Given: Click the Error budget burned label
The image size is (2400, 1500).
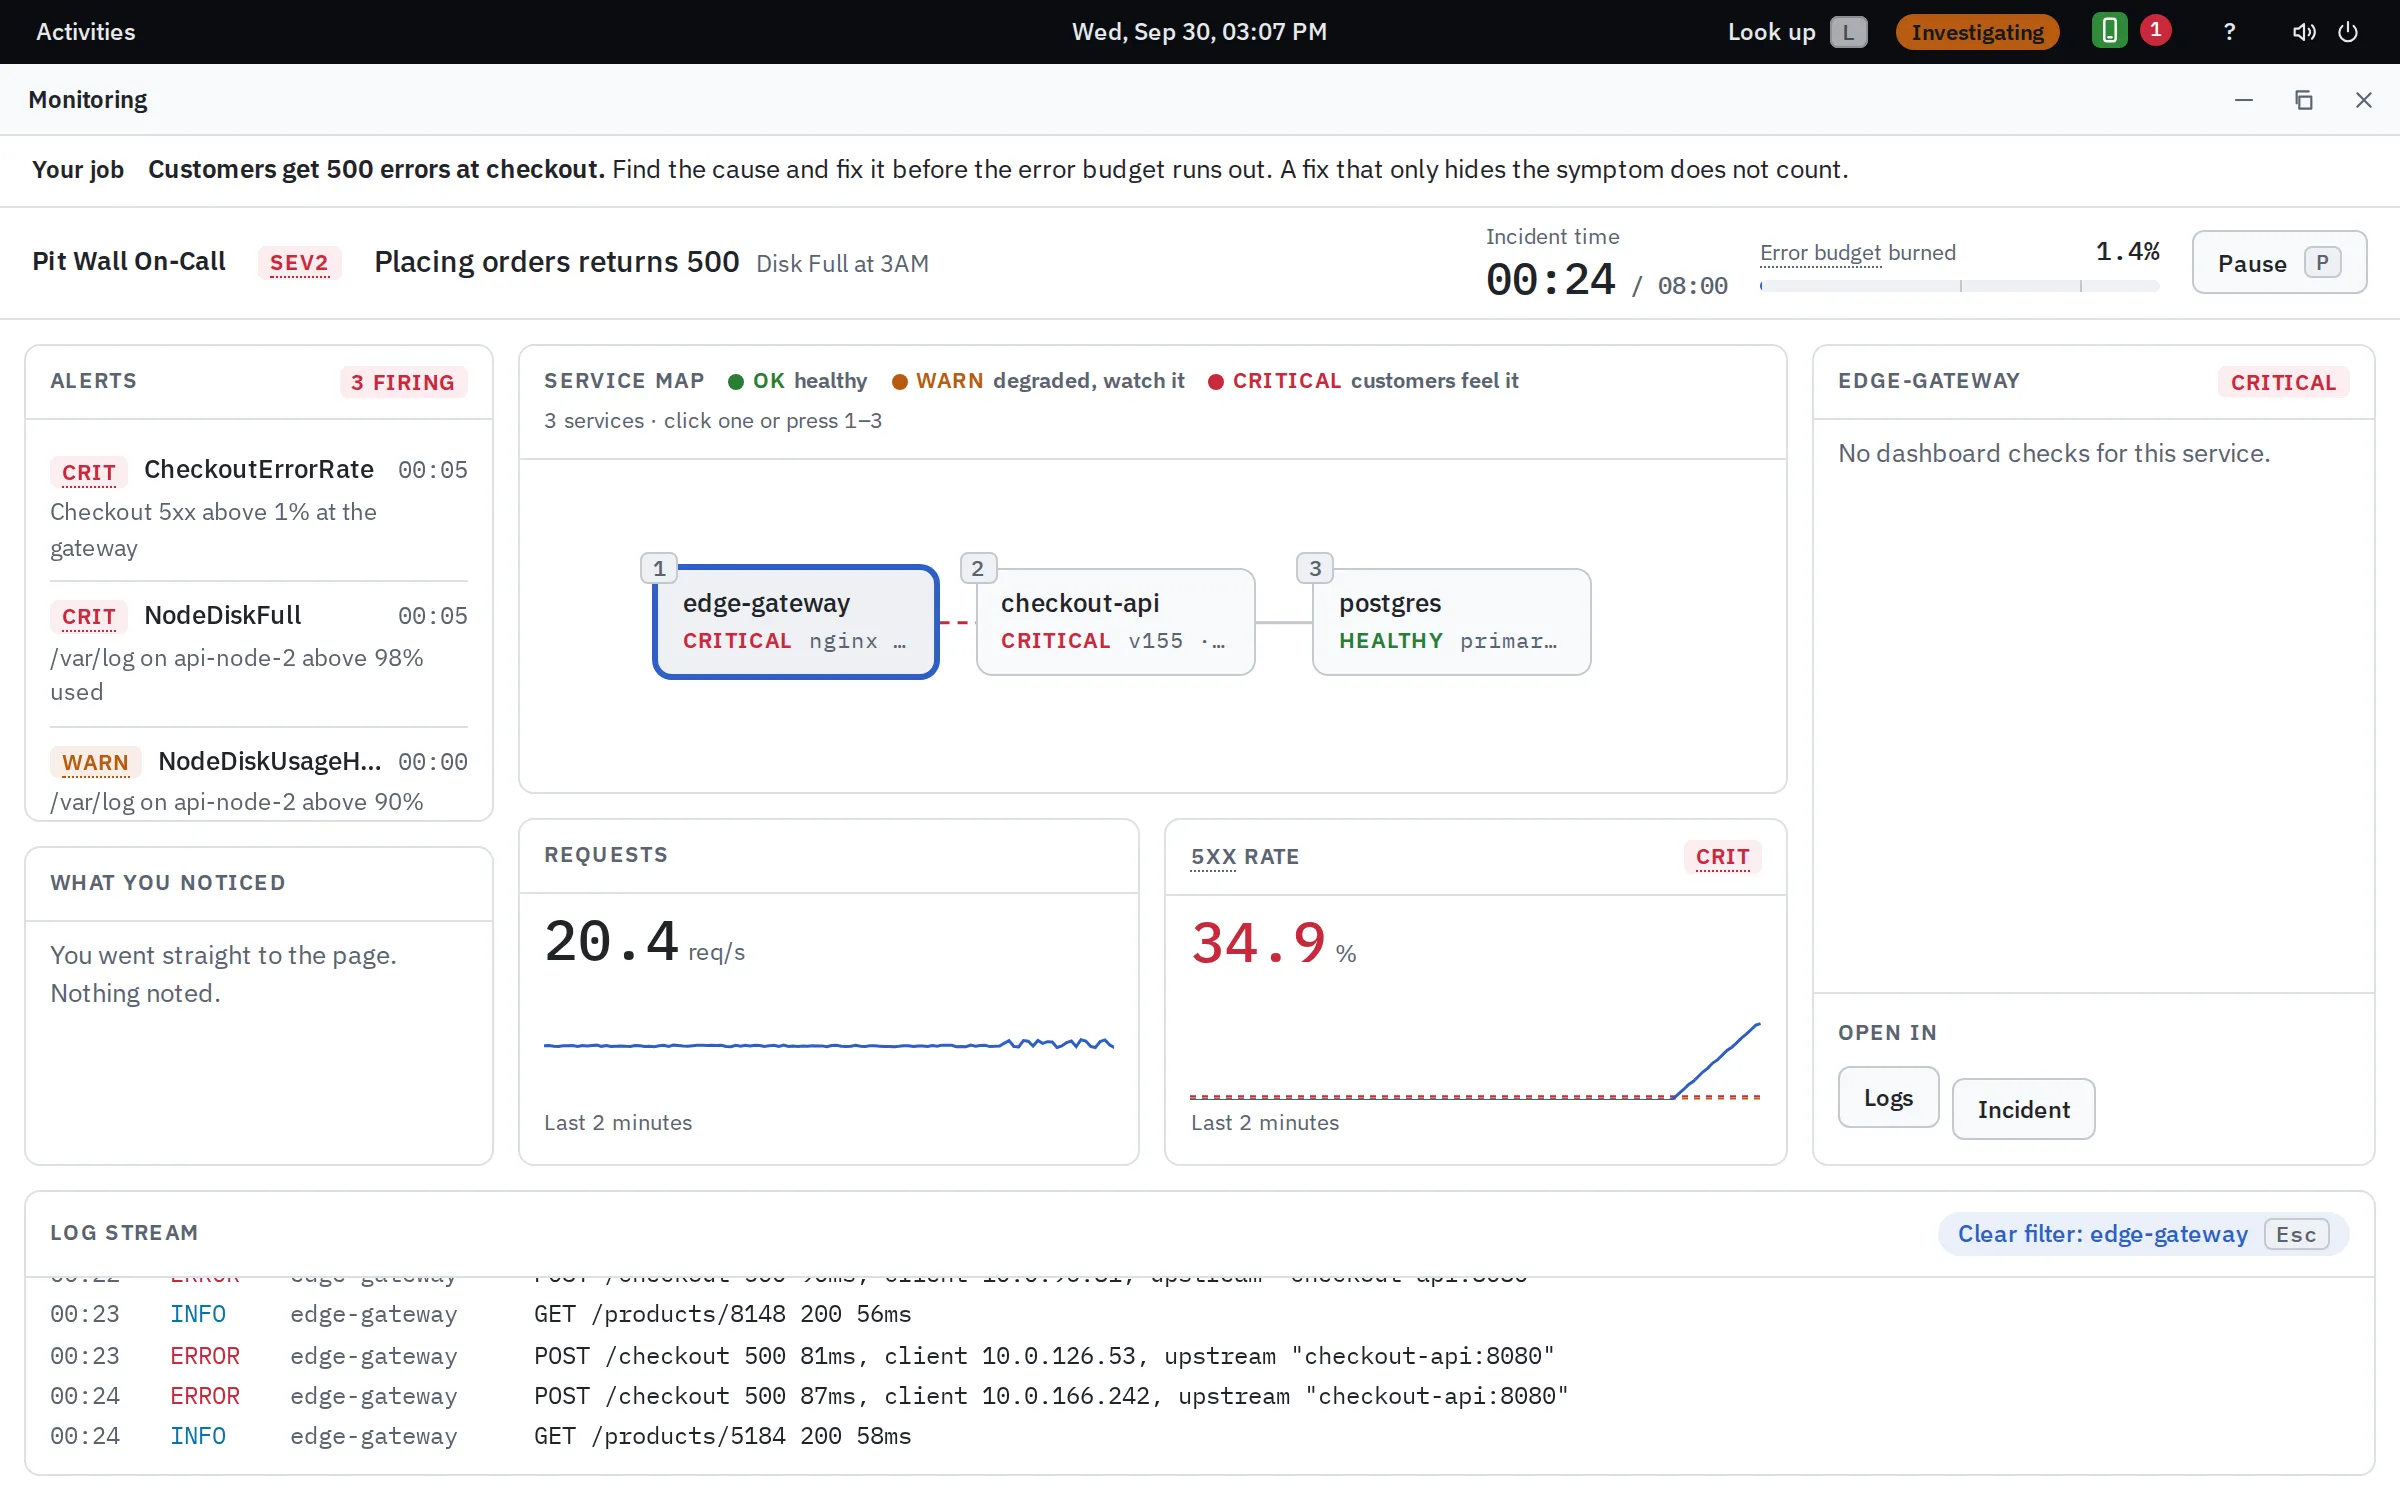Looking at the screenshot, I should 1857,253.
